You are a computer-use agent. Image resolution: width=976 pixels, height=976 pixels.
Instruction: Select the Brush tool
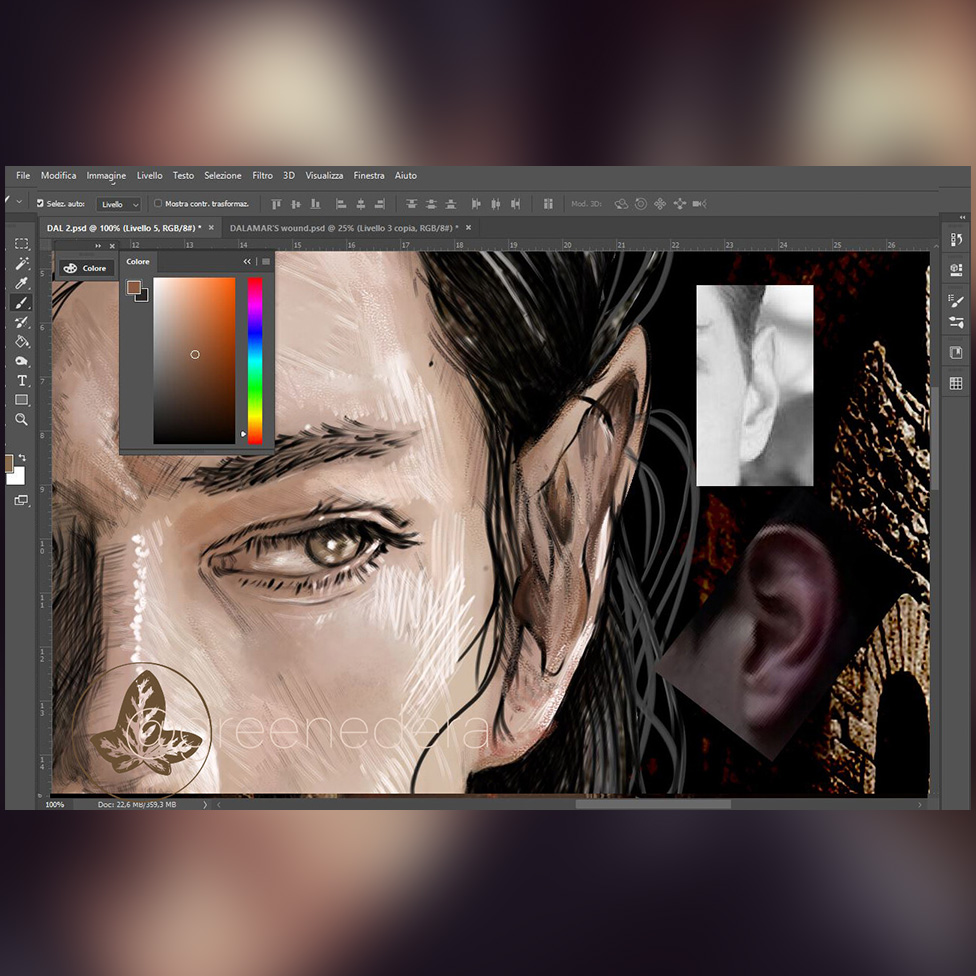pyautogui.click(x=22, y=303)
